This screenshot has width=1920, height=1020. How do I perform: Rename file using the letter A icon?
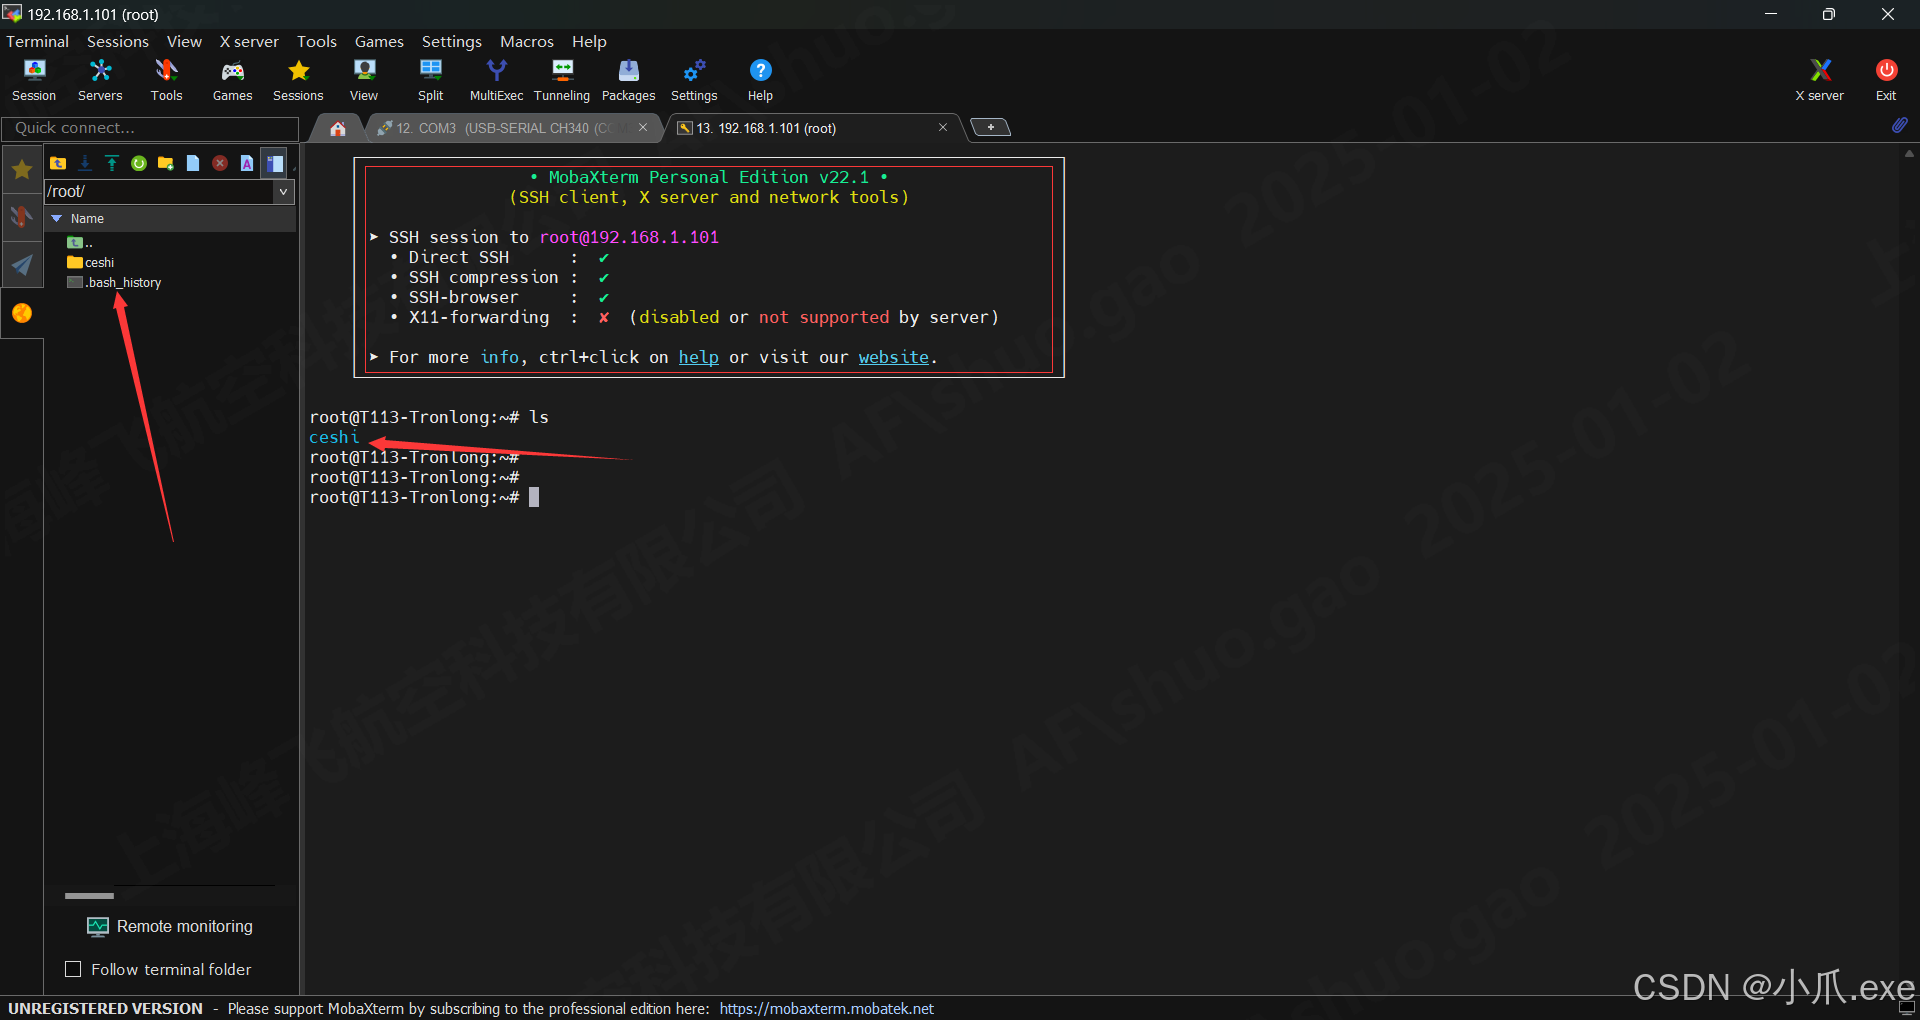(x=247, y=163)
